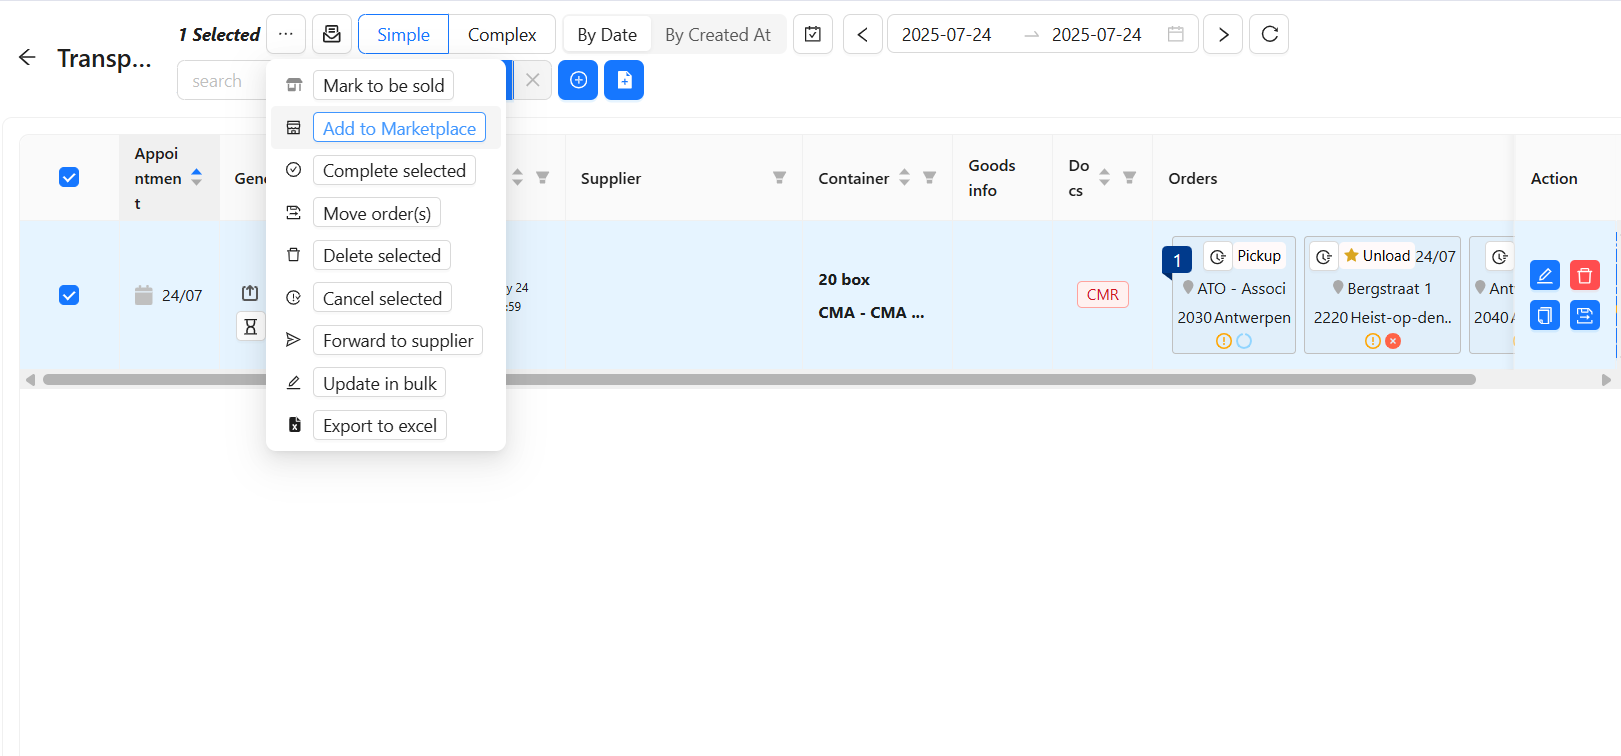
Task: Uncheck the 24/07 row checkbox
Action: coord(69,295)
